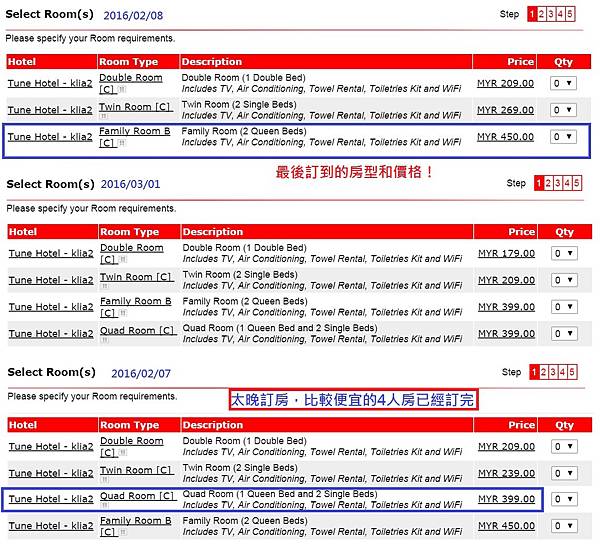Viewport: 600px width, 547px height.
Task: Click the 2016/02/07 date text
Action: (141, 374)
